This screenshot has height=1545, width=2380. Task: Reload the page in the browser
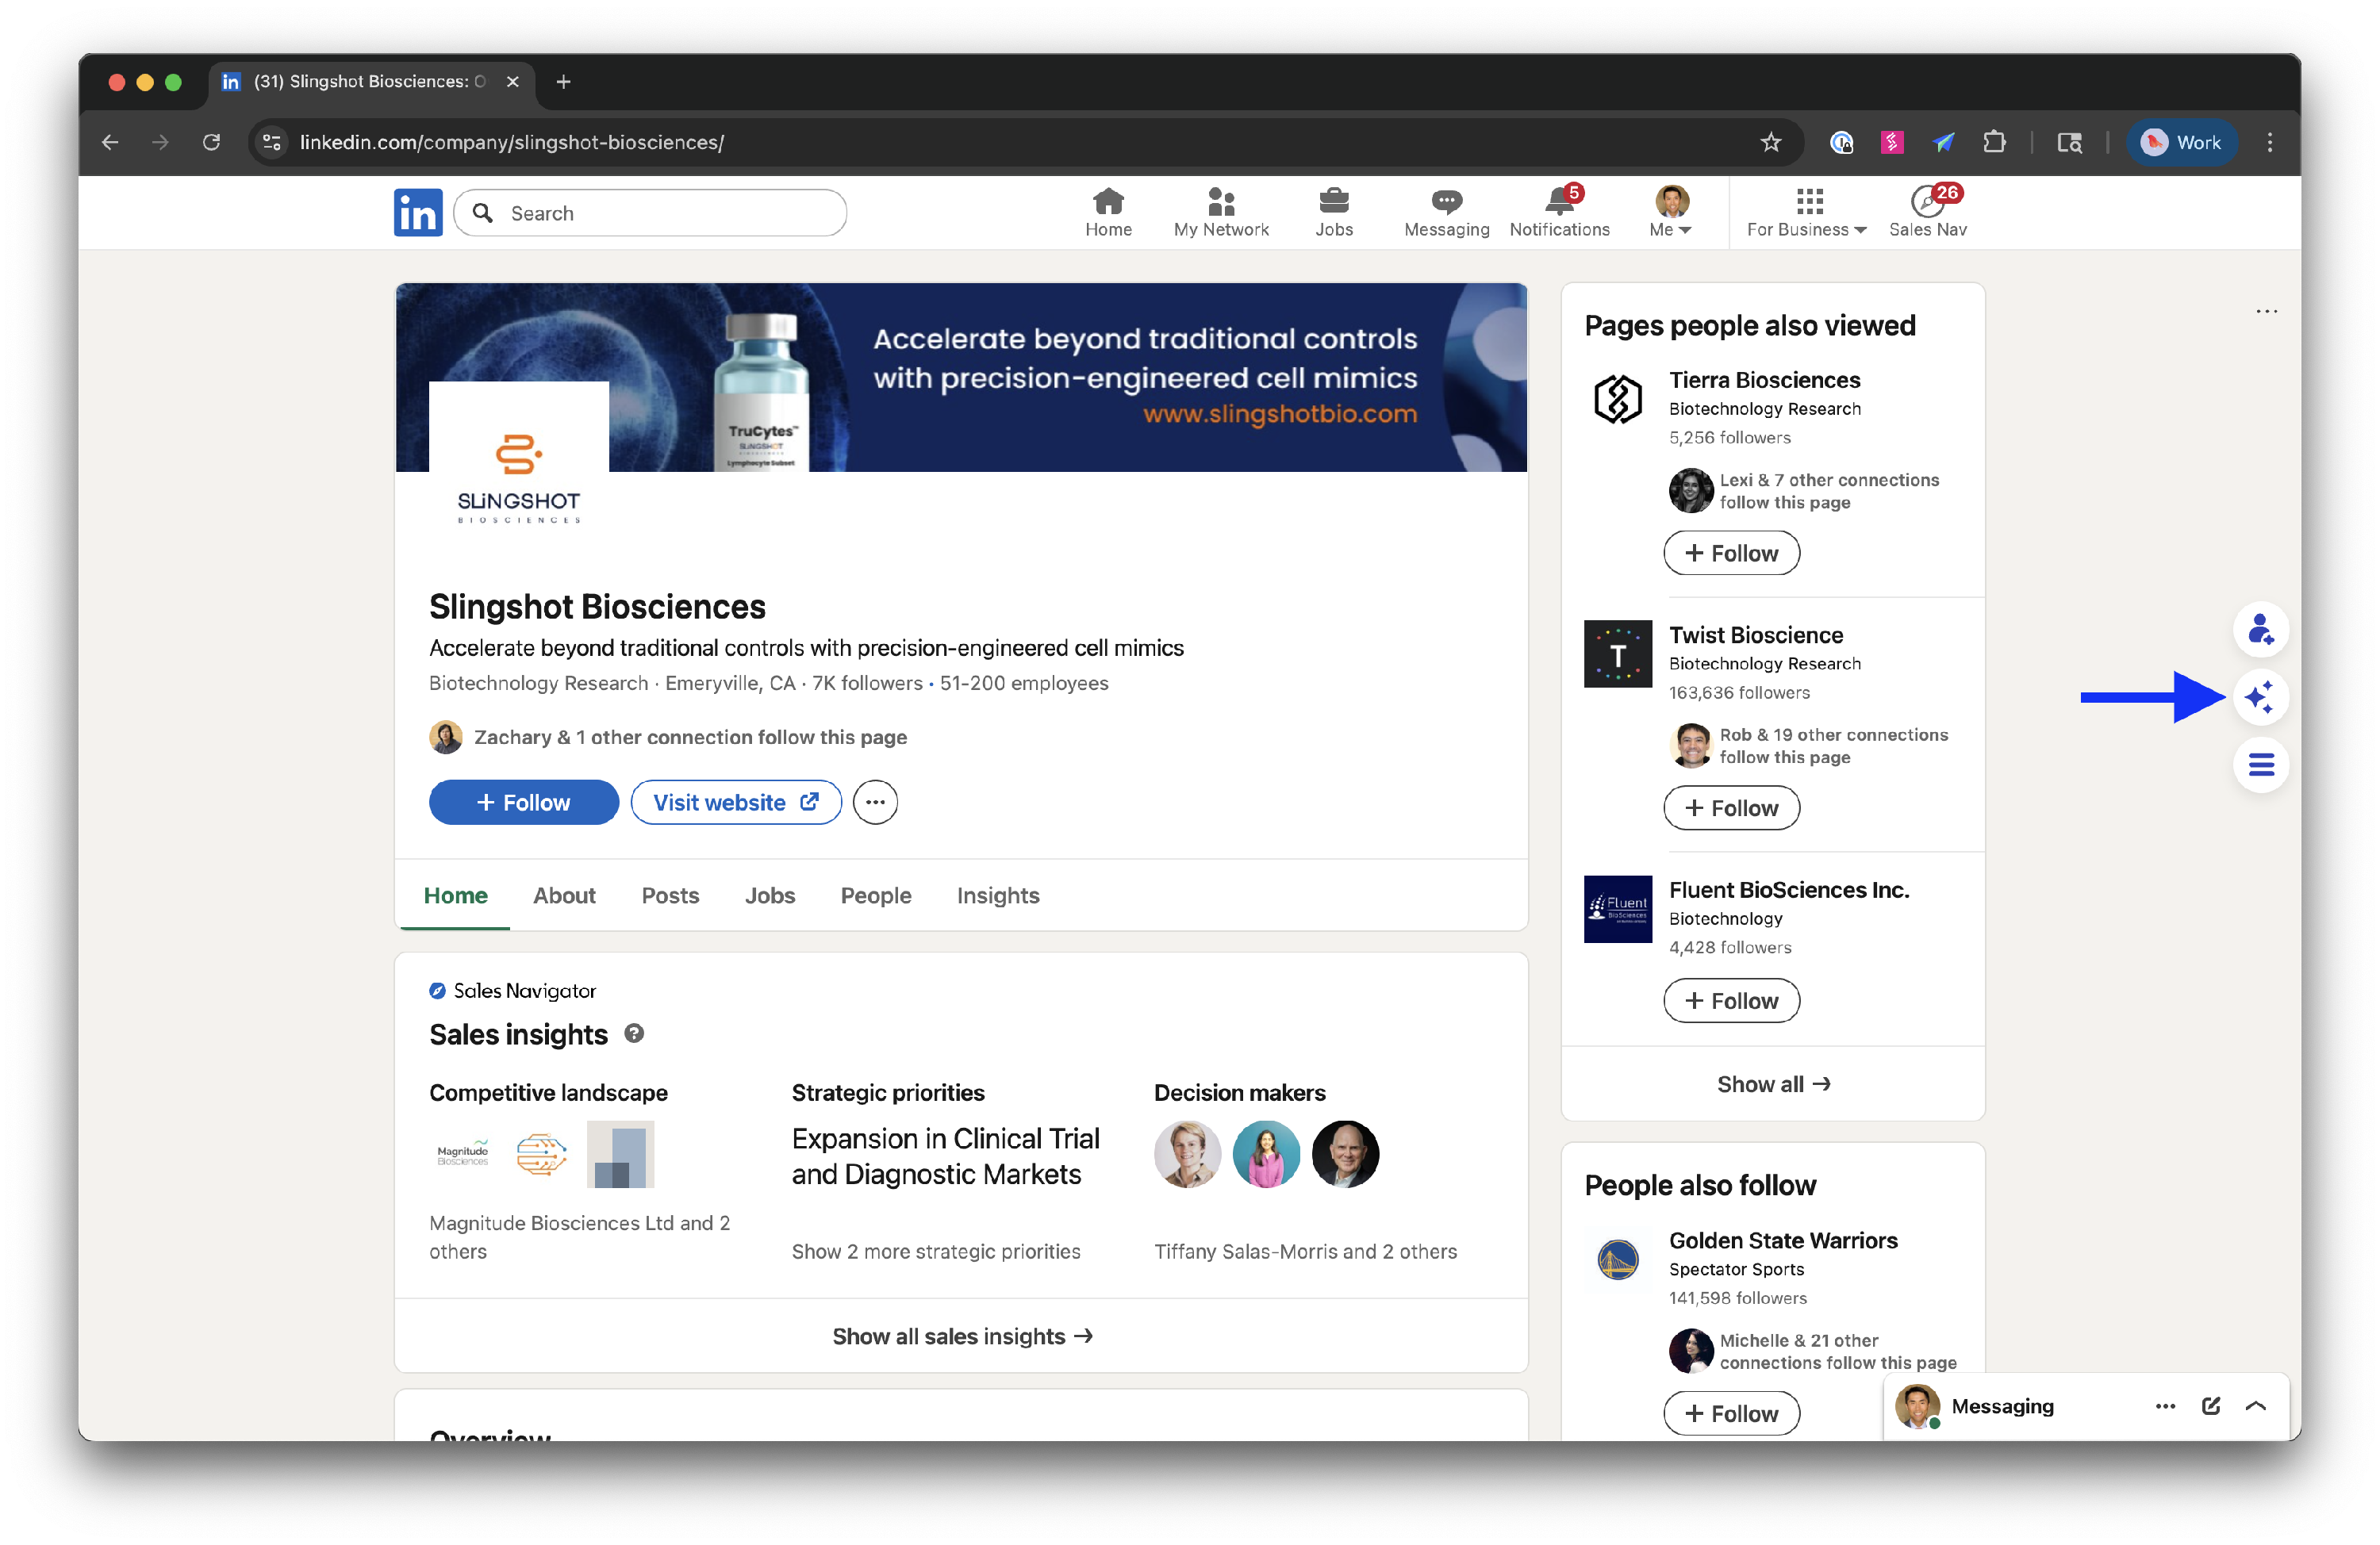[211, 142]
